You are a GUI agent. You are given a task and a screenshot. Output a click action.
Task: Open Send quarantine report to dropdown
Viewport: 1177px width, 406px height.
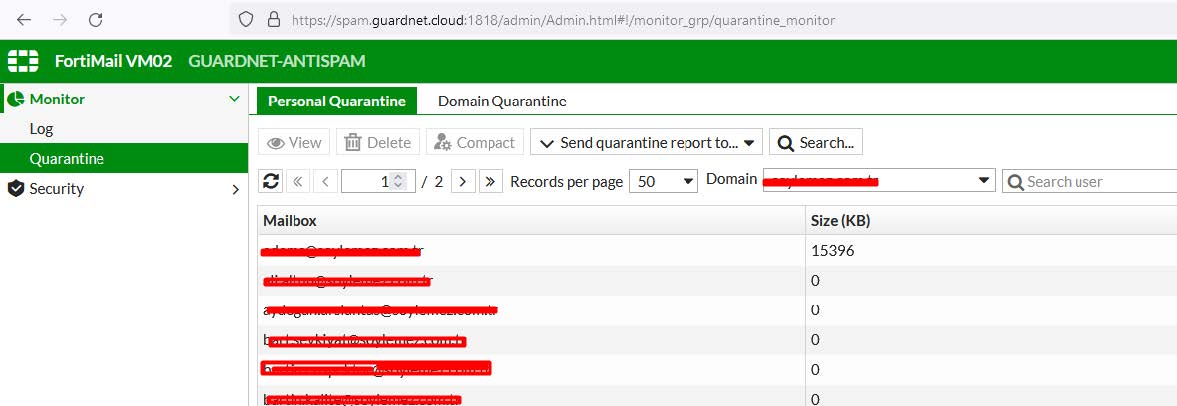point(646,143)
